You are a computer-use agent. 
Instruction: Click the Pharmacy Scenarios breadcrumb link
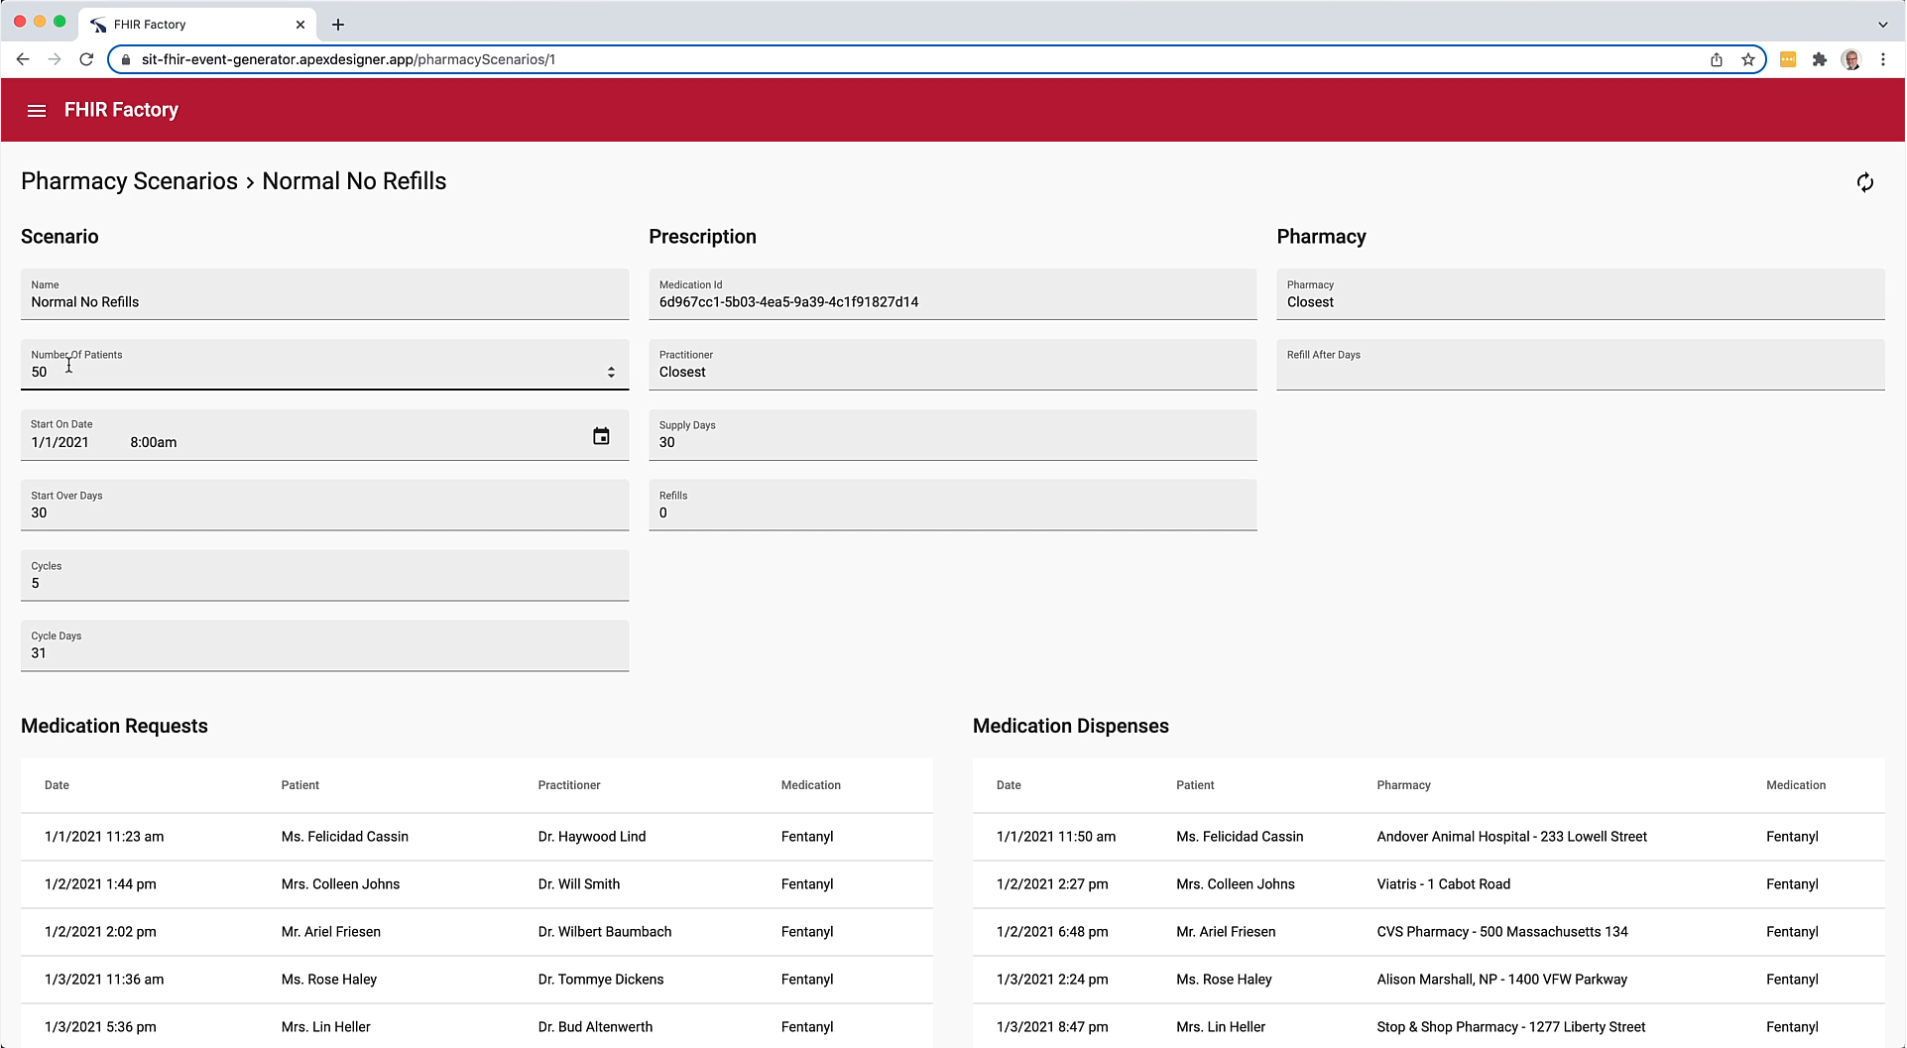[x=129, y=181]
